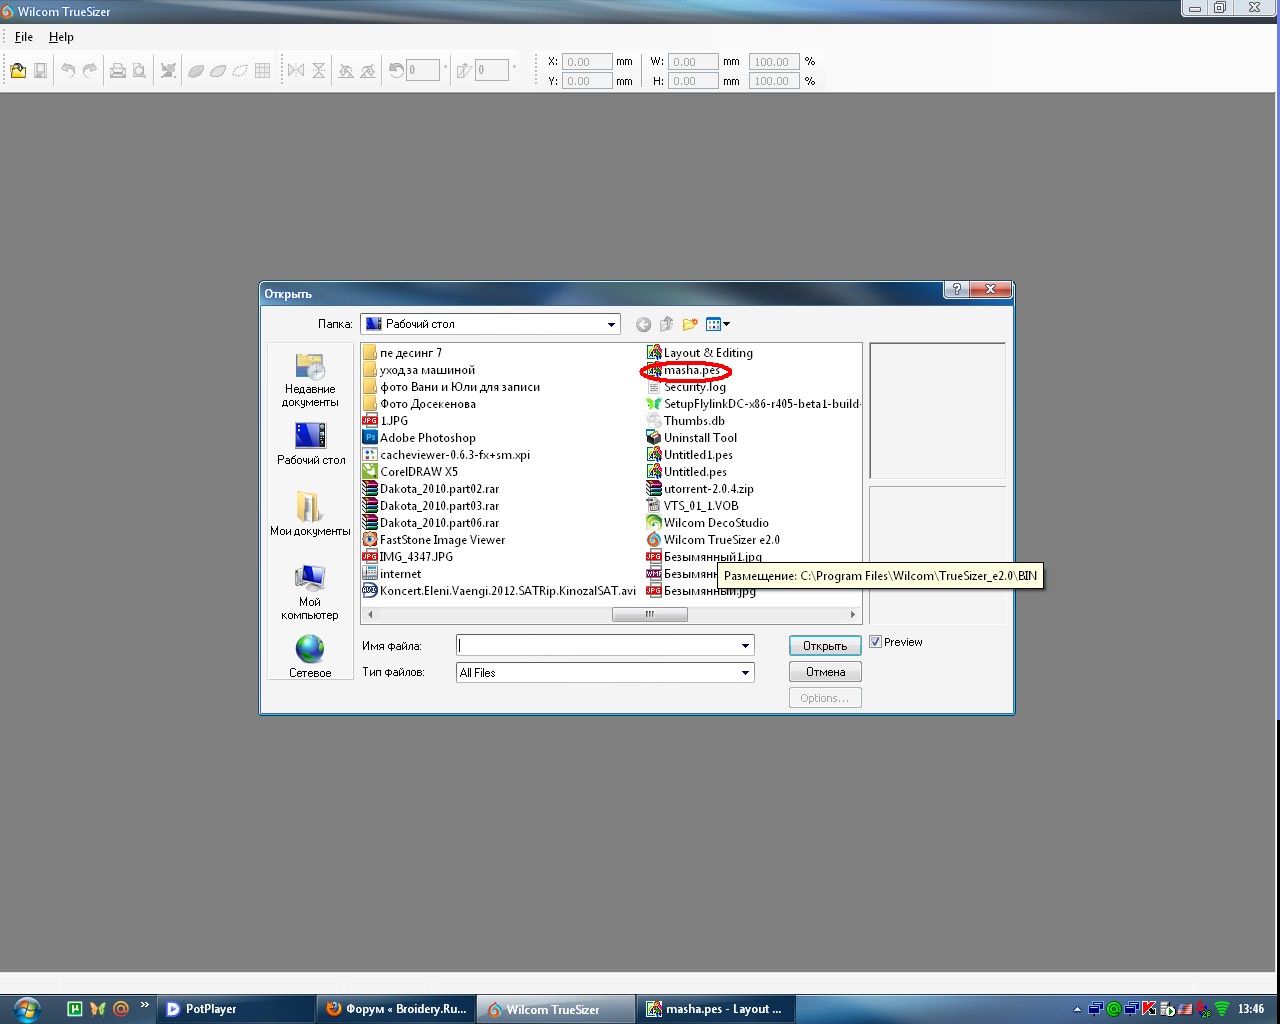Click the Print toolbar icon
Screen dimensions: 1280x1024
pos(117,70)
